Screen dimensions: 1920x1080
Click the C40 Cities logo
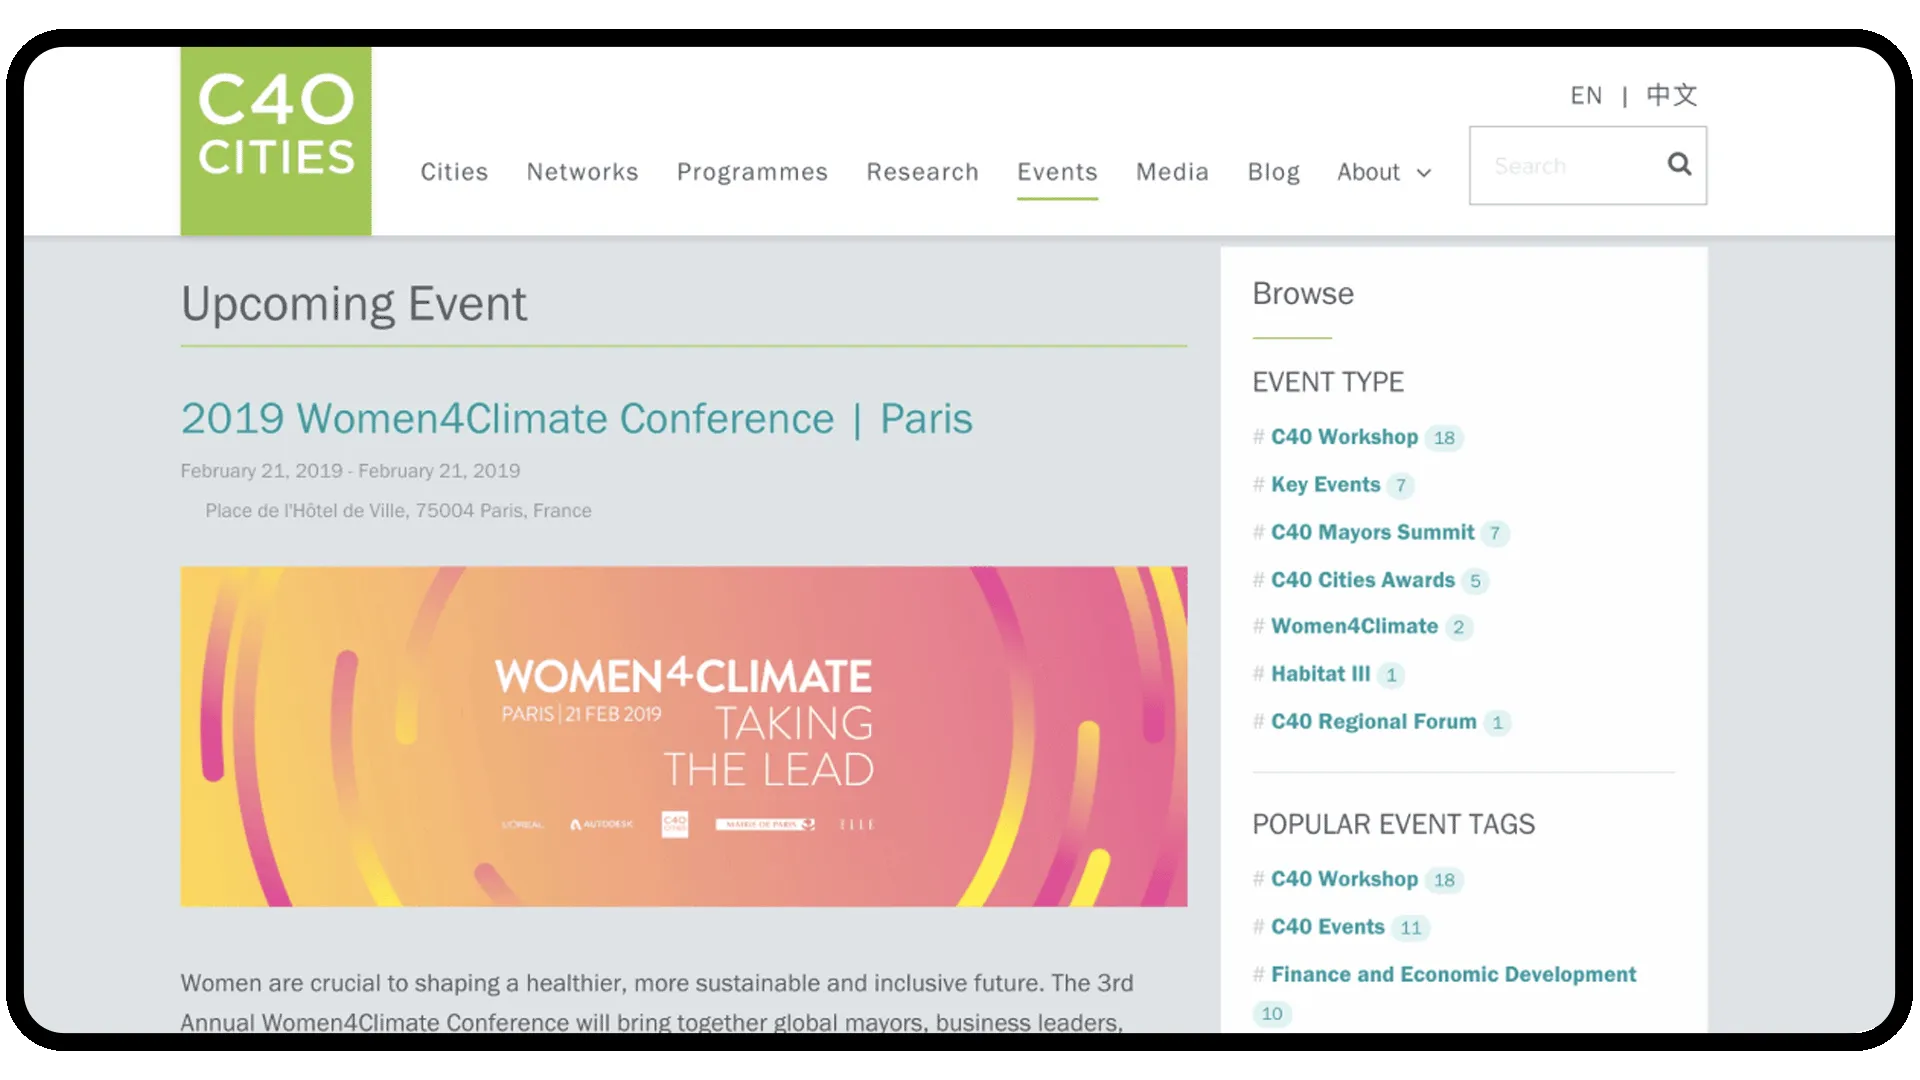point(275,140)
